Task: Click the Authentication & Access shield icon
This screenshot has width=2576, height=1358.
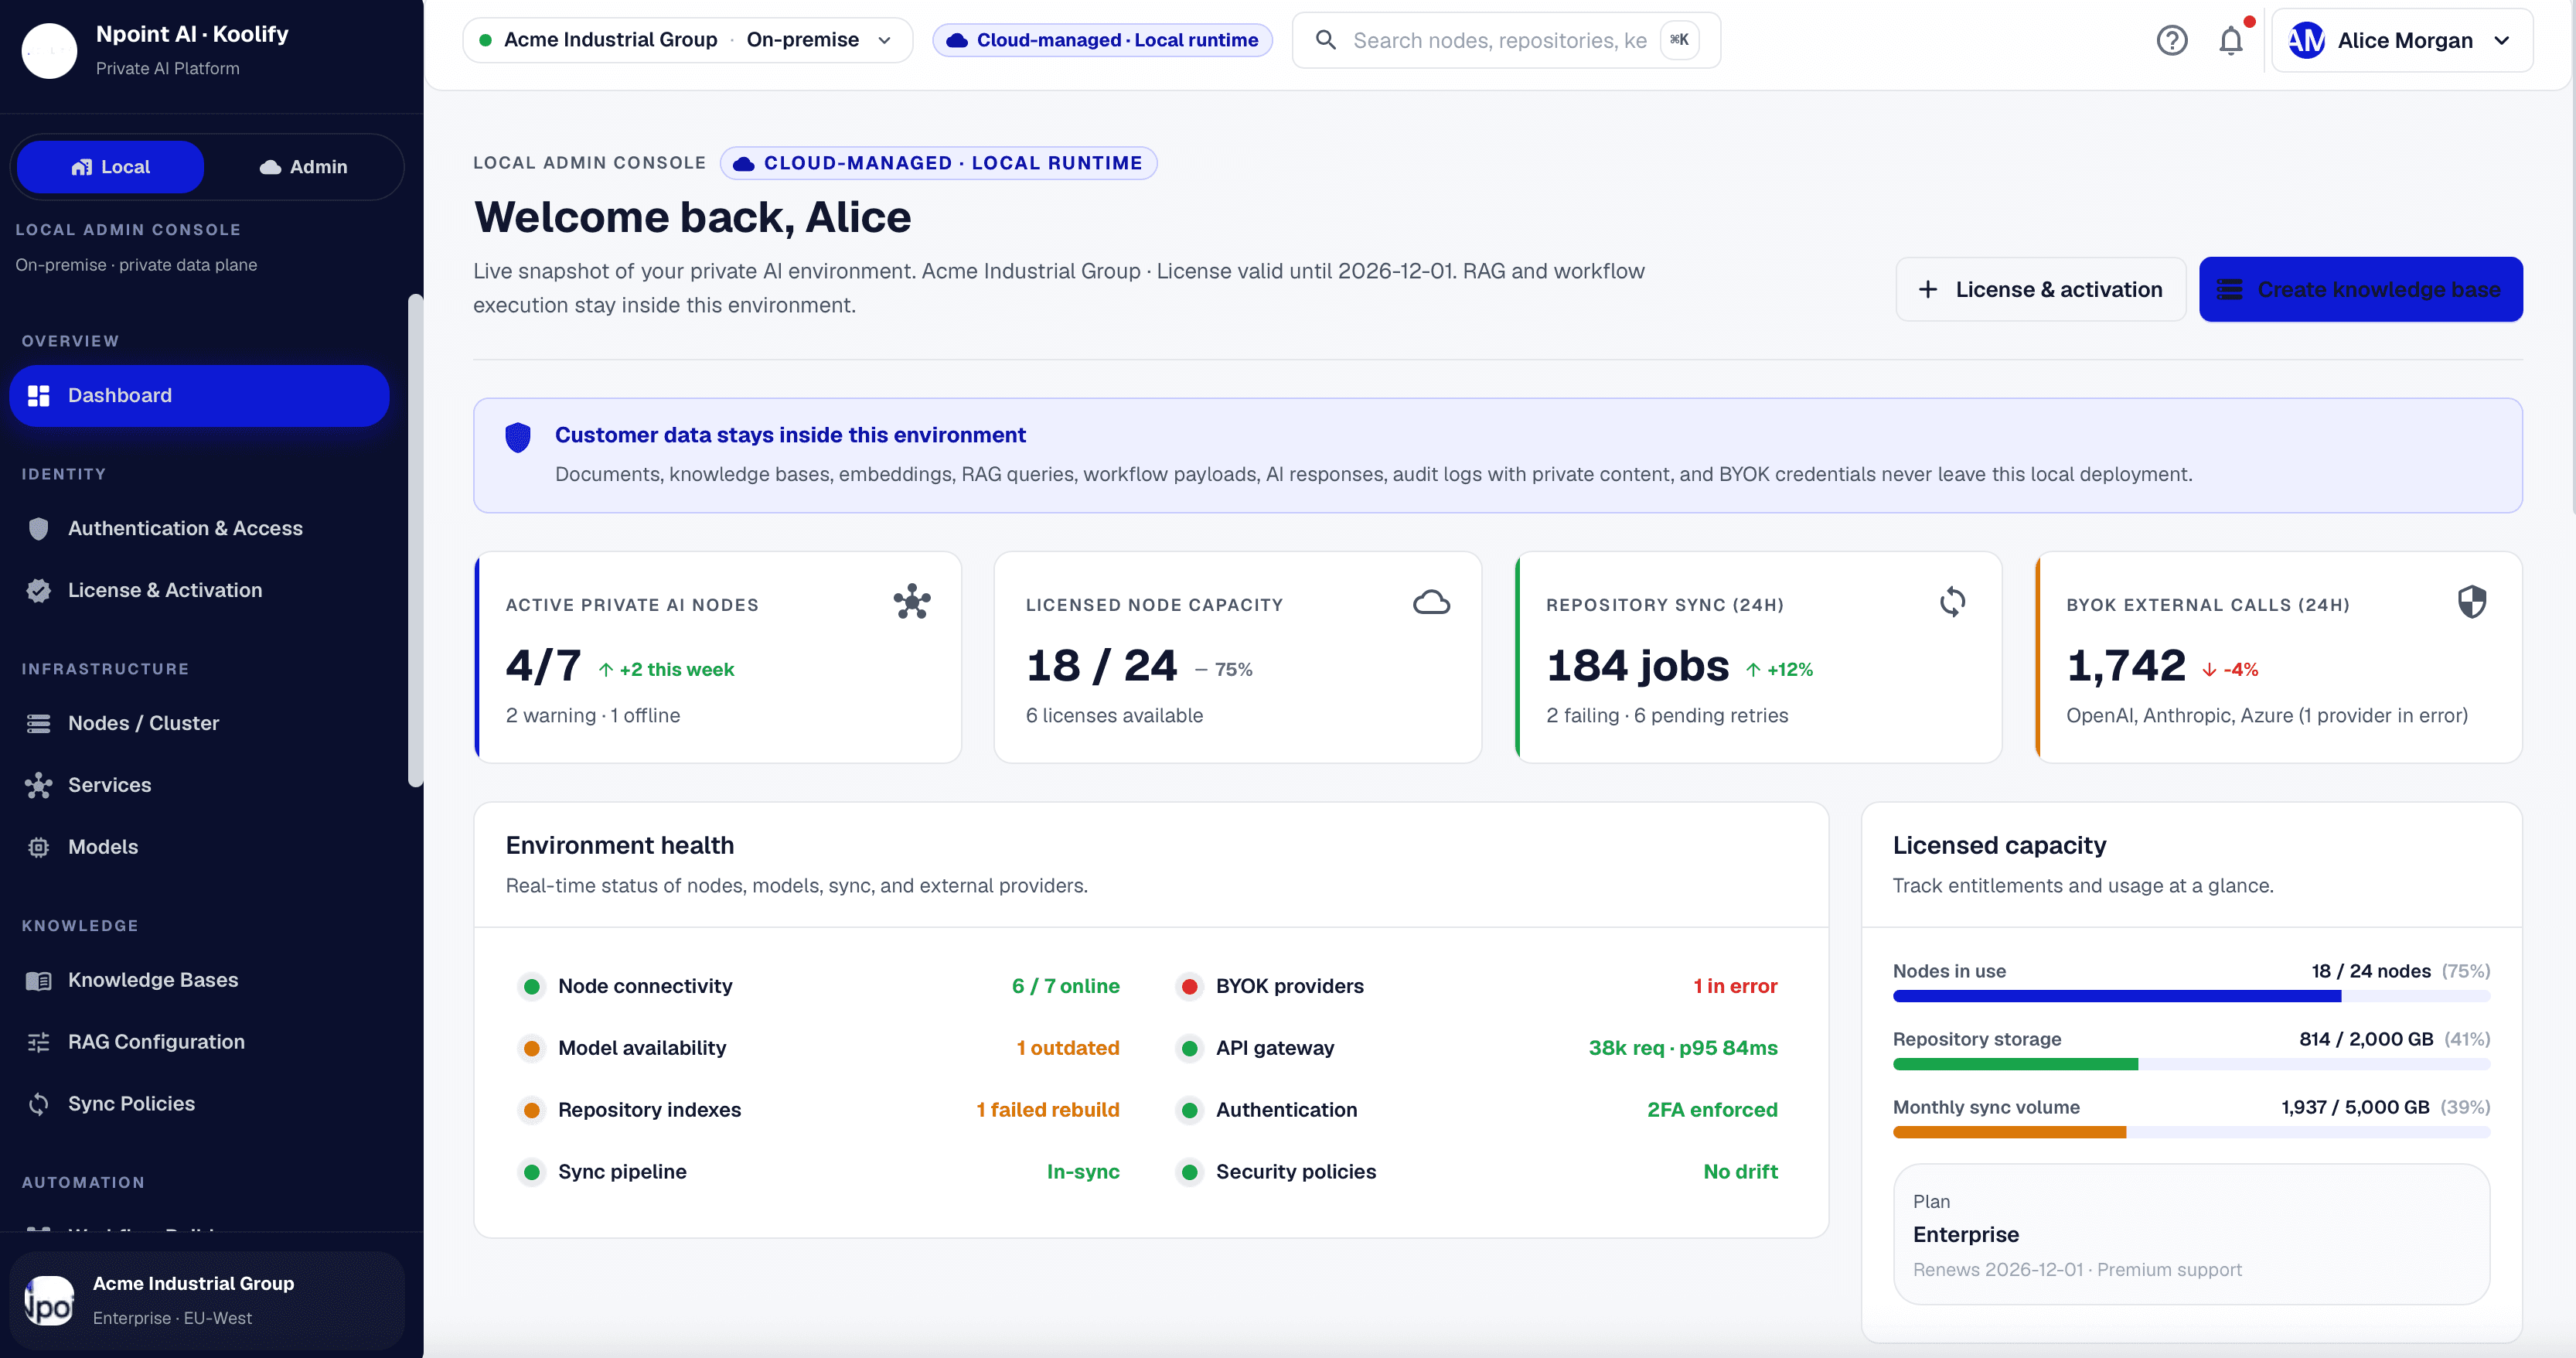Action: (38, 529)
